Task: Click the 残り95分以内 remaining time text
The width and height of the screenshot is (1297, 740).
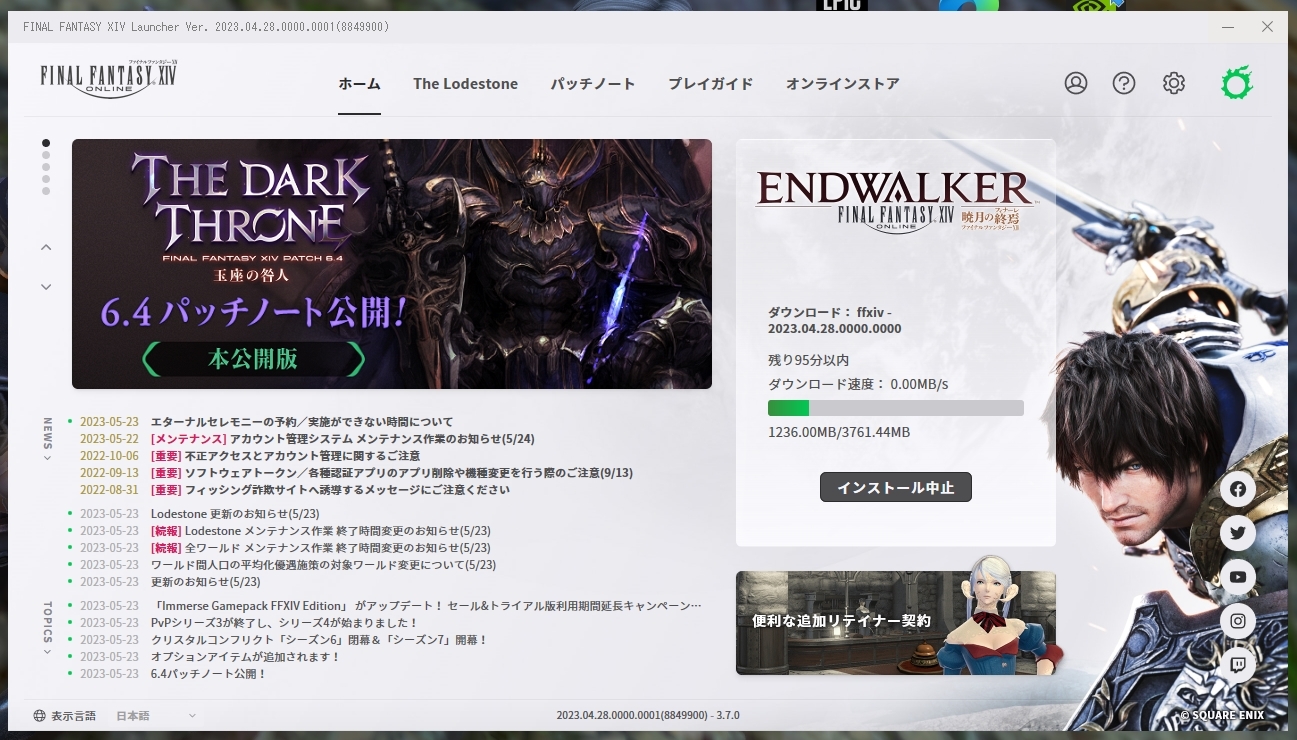Action: click(x=808, y=360)
